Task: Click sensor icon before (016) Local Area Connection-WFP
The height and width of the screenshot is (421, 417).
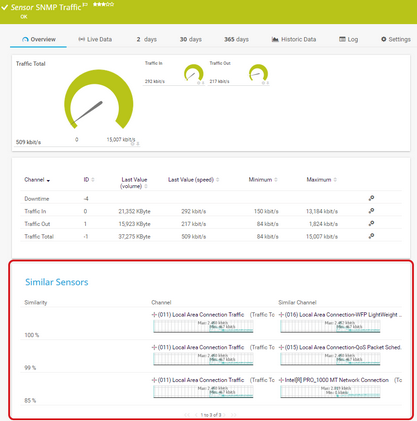Action: click(x=281, y=315)
